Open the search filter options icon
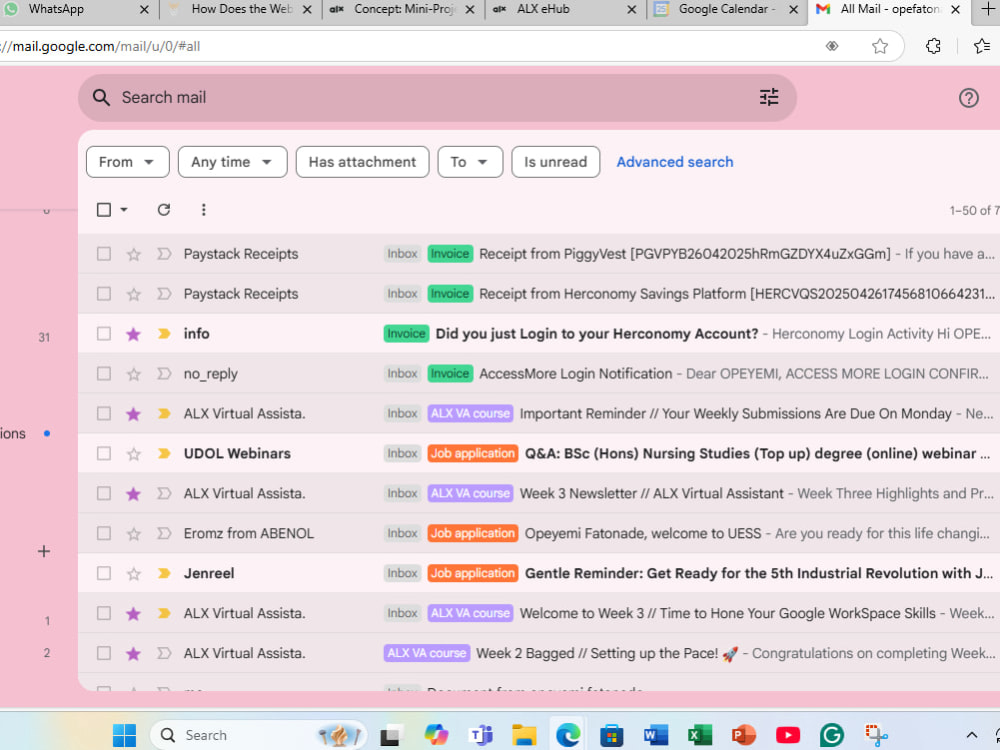The height and width of the screenshot is (750, 1000). (769, 97)
